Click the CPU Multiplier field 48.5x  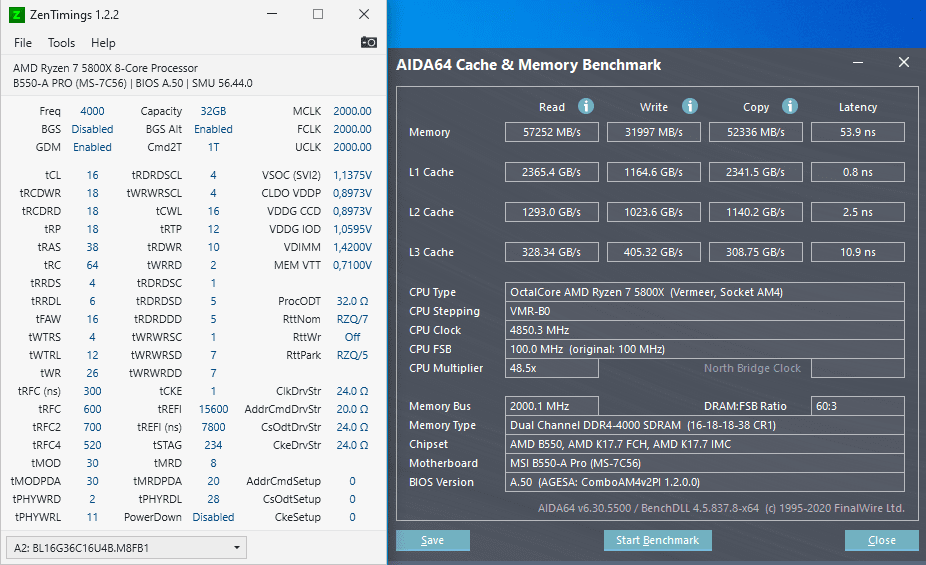tap(552, 368)
